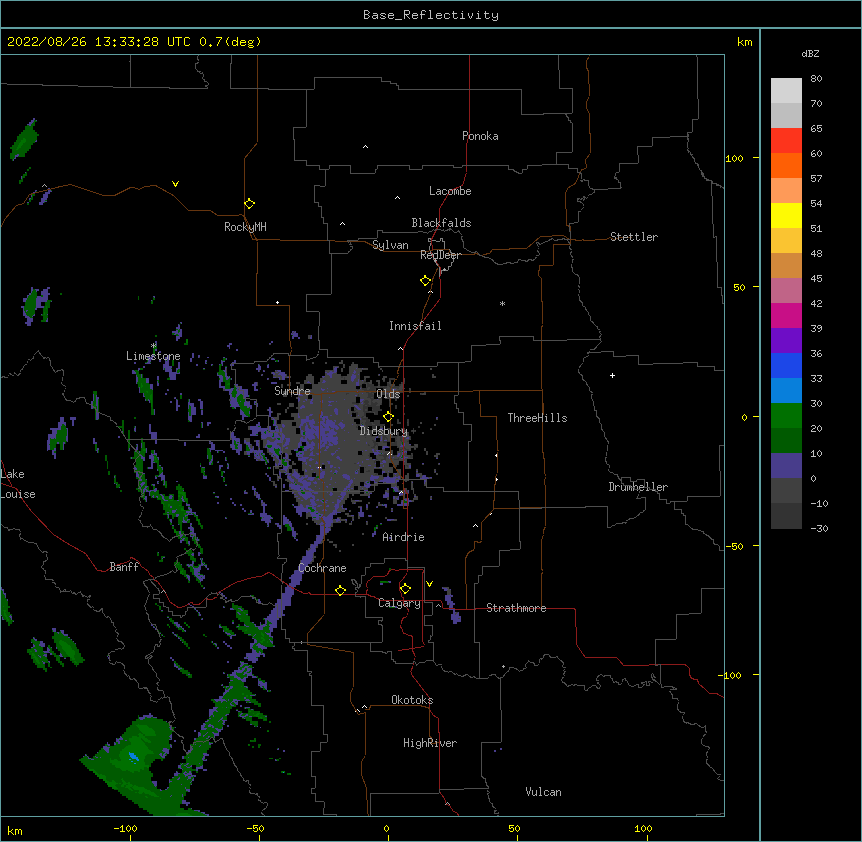Click the RockyMH label
This screenshot has width=862, height=842.
click(245, 227)
